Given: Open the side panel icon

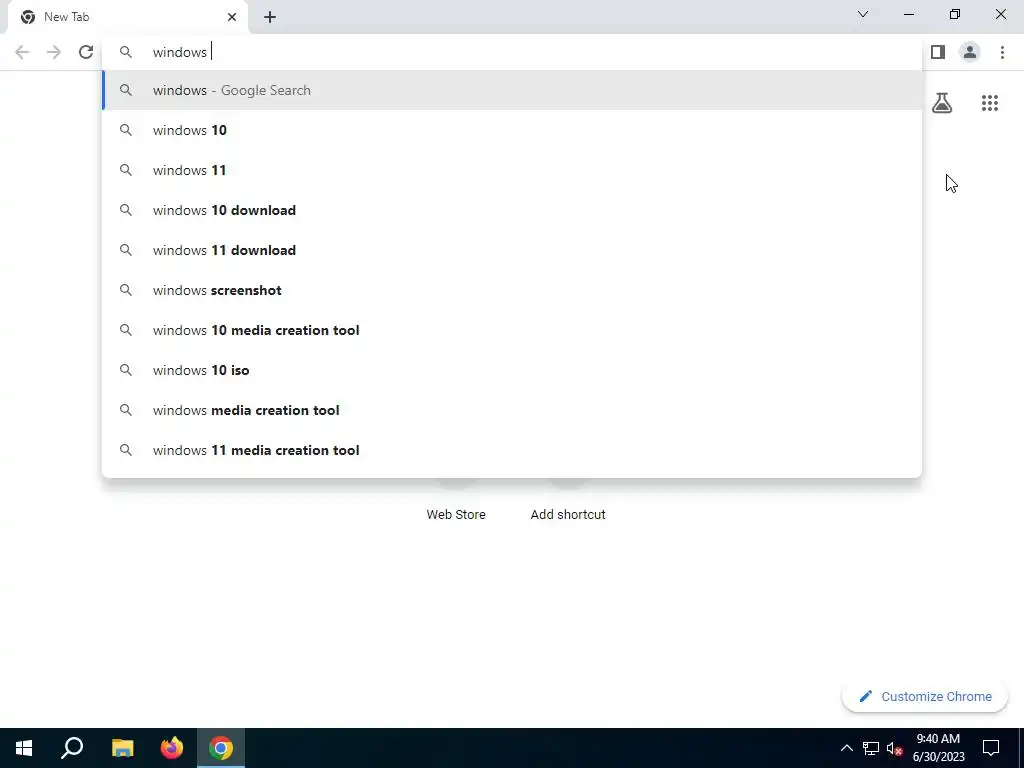Looking at the screenshot, I should click(938, 52).
